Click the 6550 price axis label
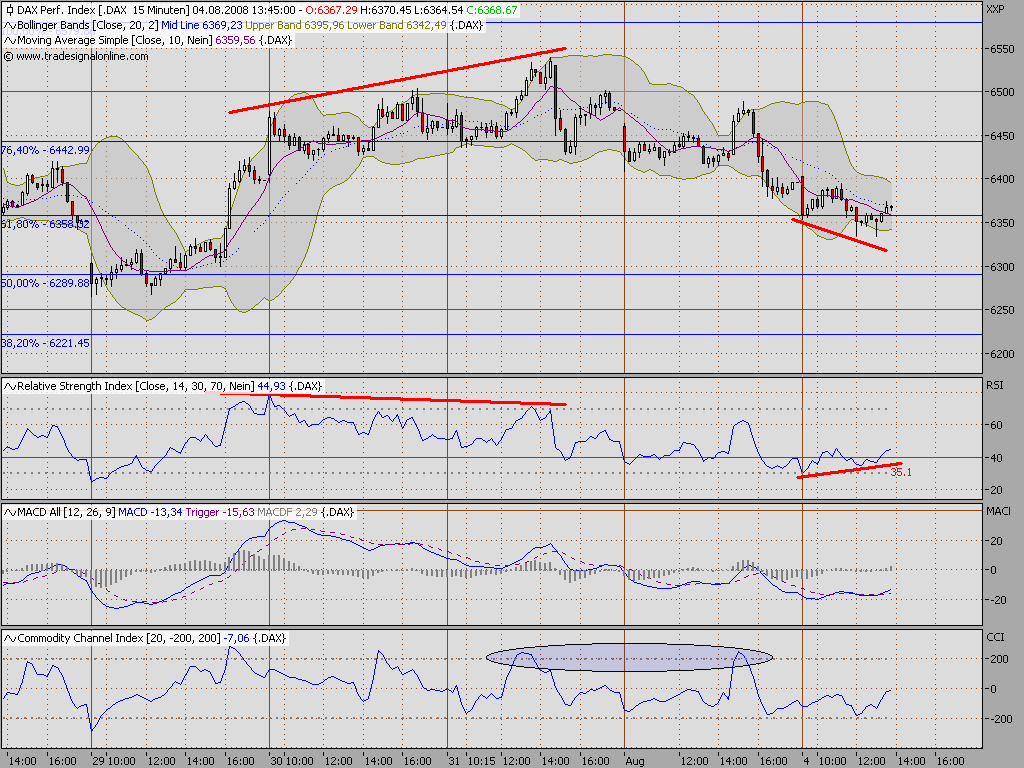This screenshot has width=1024, height=768. [1002, 49]
